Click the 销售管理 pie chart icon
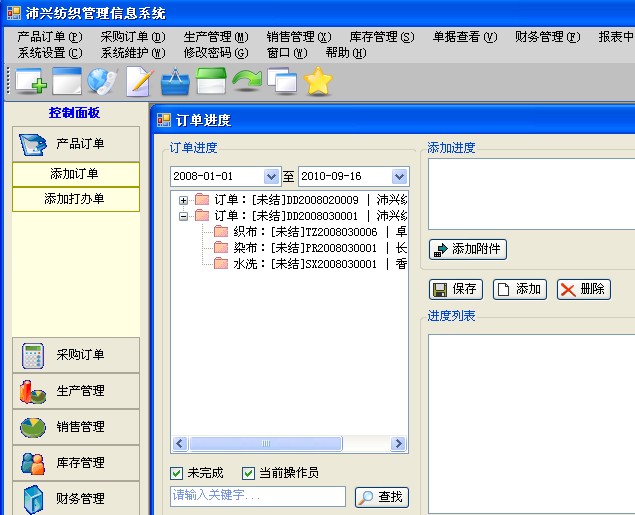 [33, 428]
